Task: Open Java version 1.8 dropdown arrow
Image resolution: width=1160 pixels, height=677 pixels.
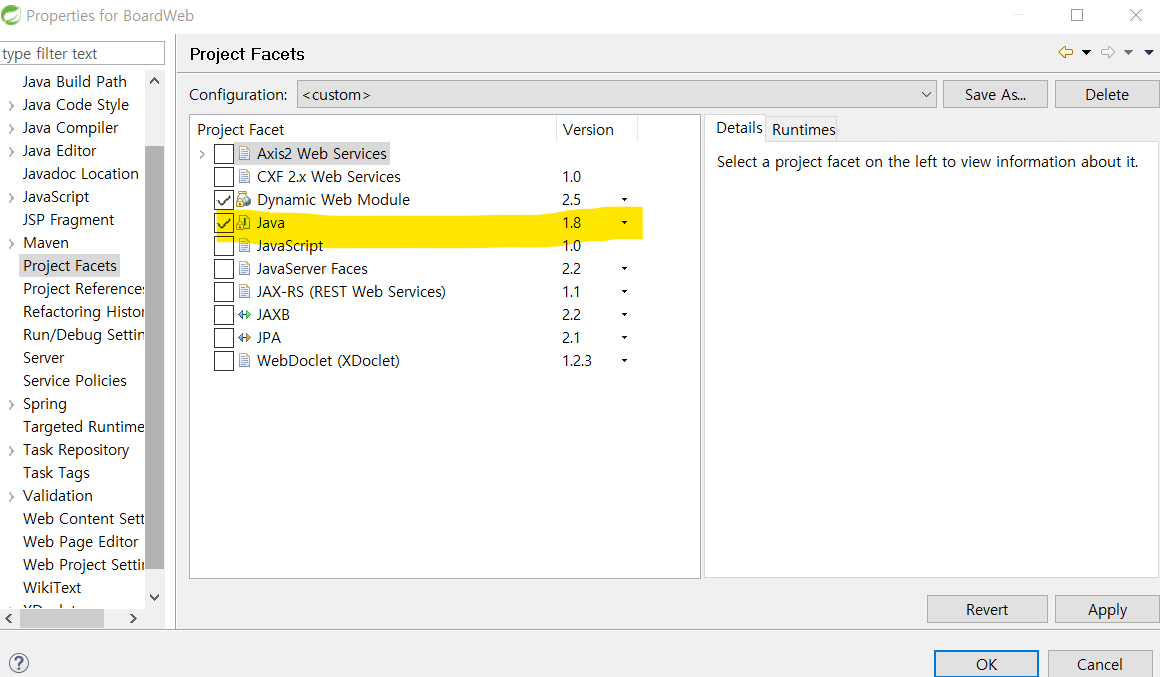Action: [x=624, y=223]
